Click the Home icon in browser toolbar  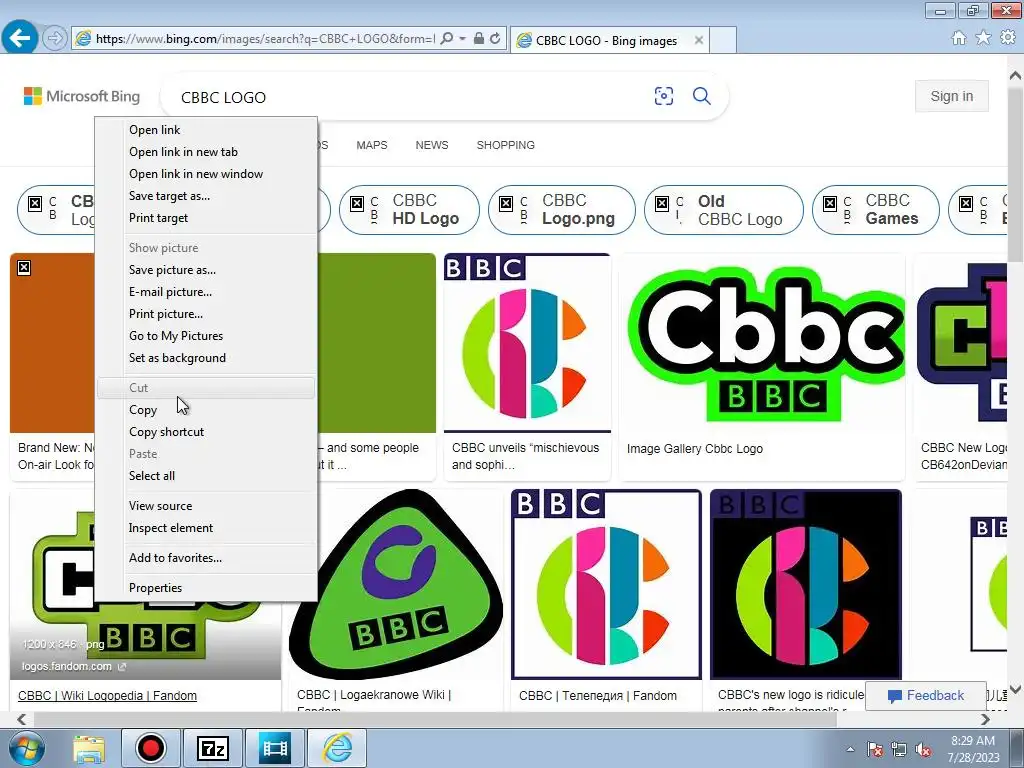pos(959,38)
